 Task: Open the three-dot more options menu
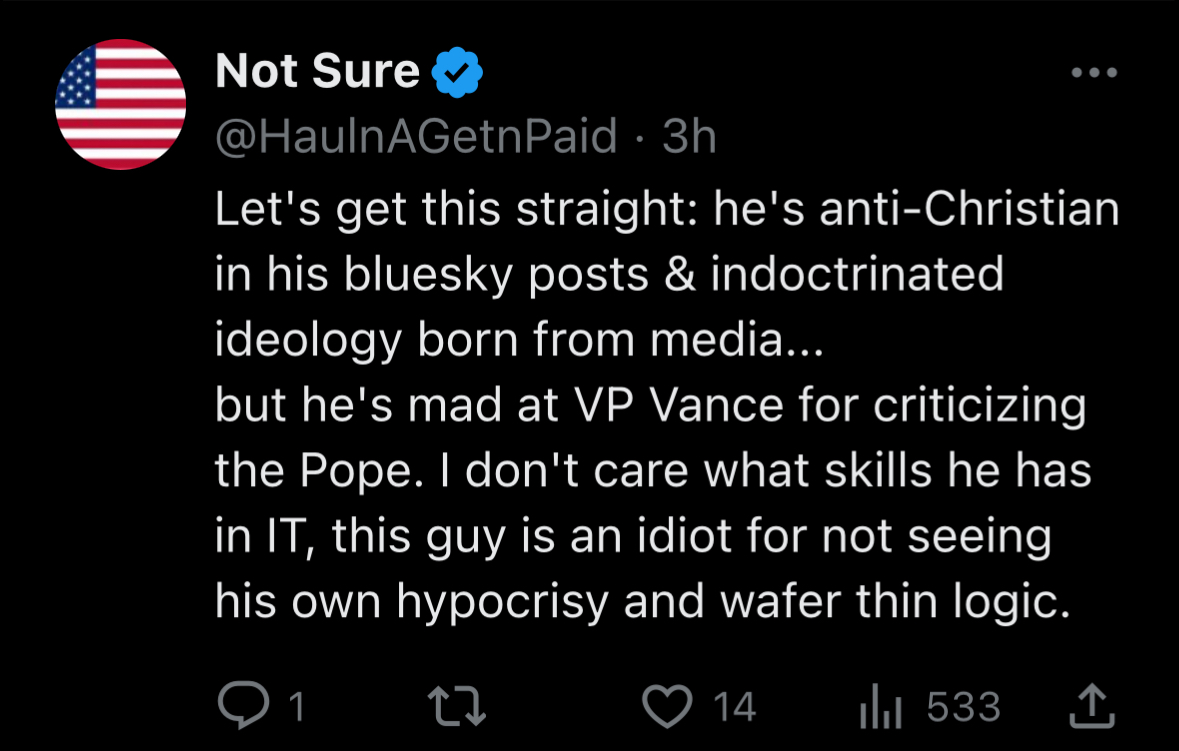click(1093, 74)
